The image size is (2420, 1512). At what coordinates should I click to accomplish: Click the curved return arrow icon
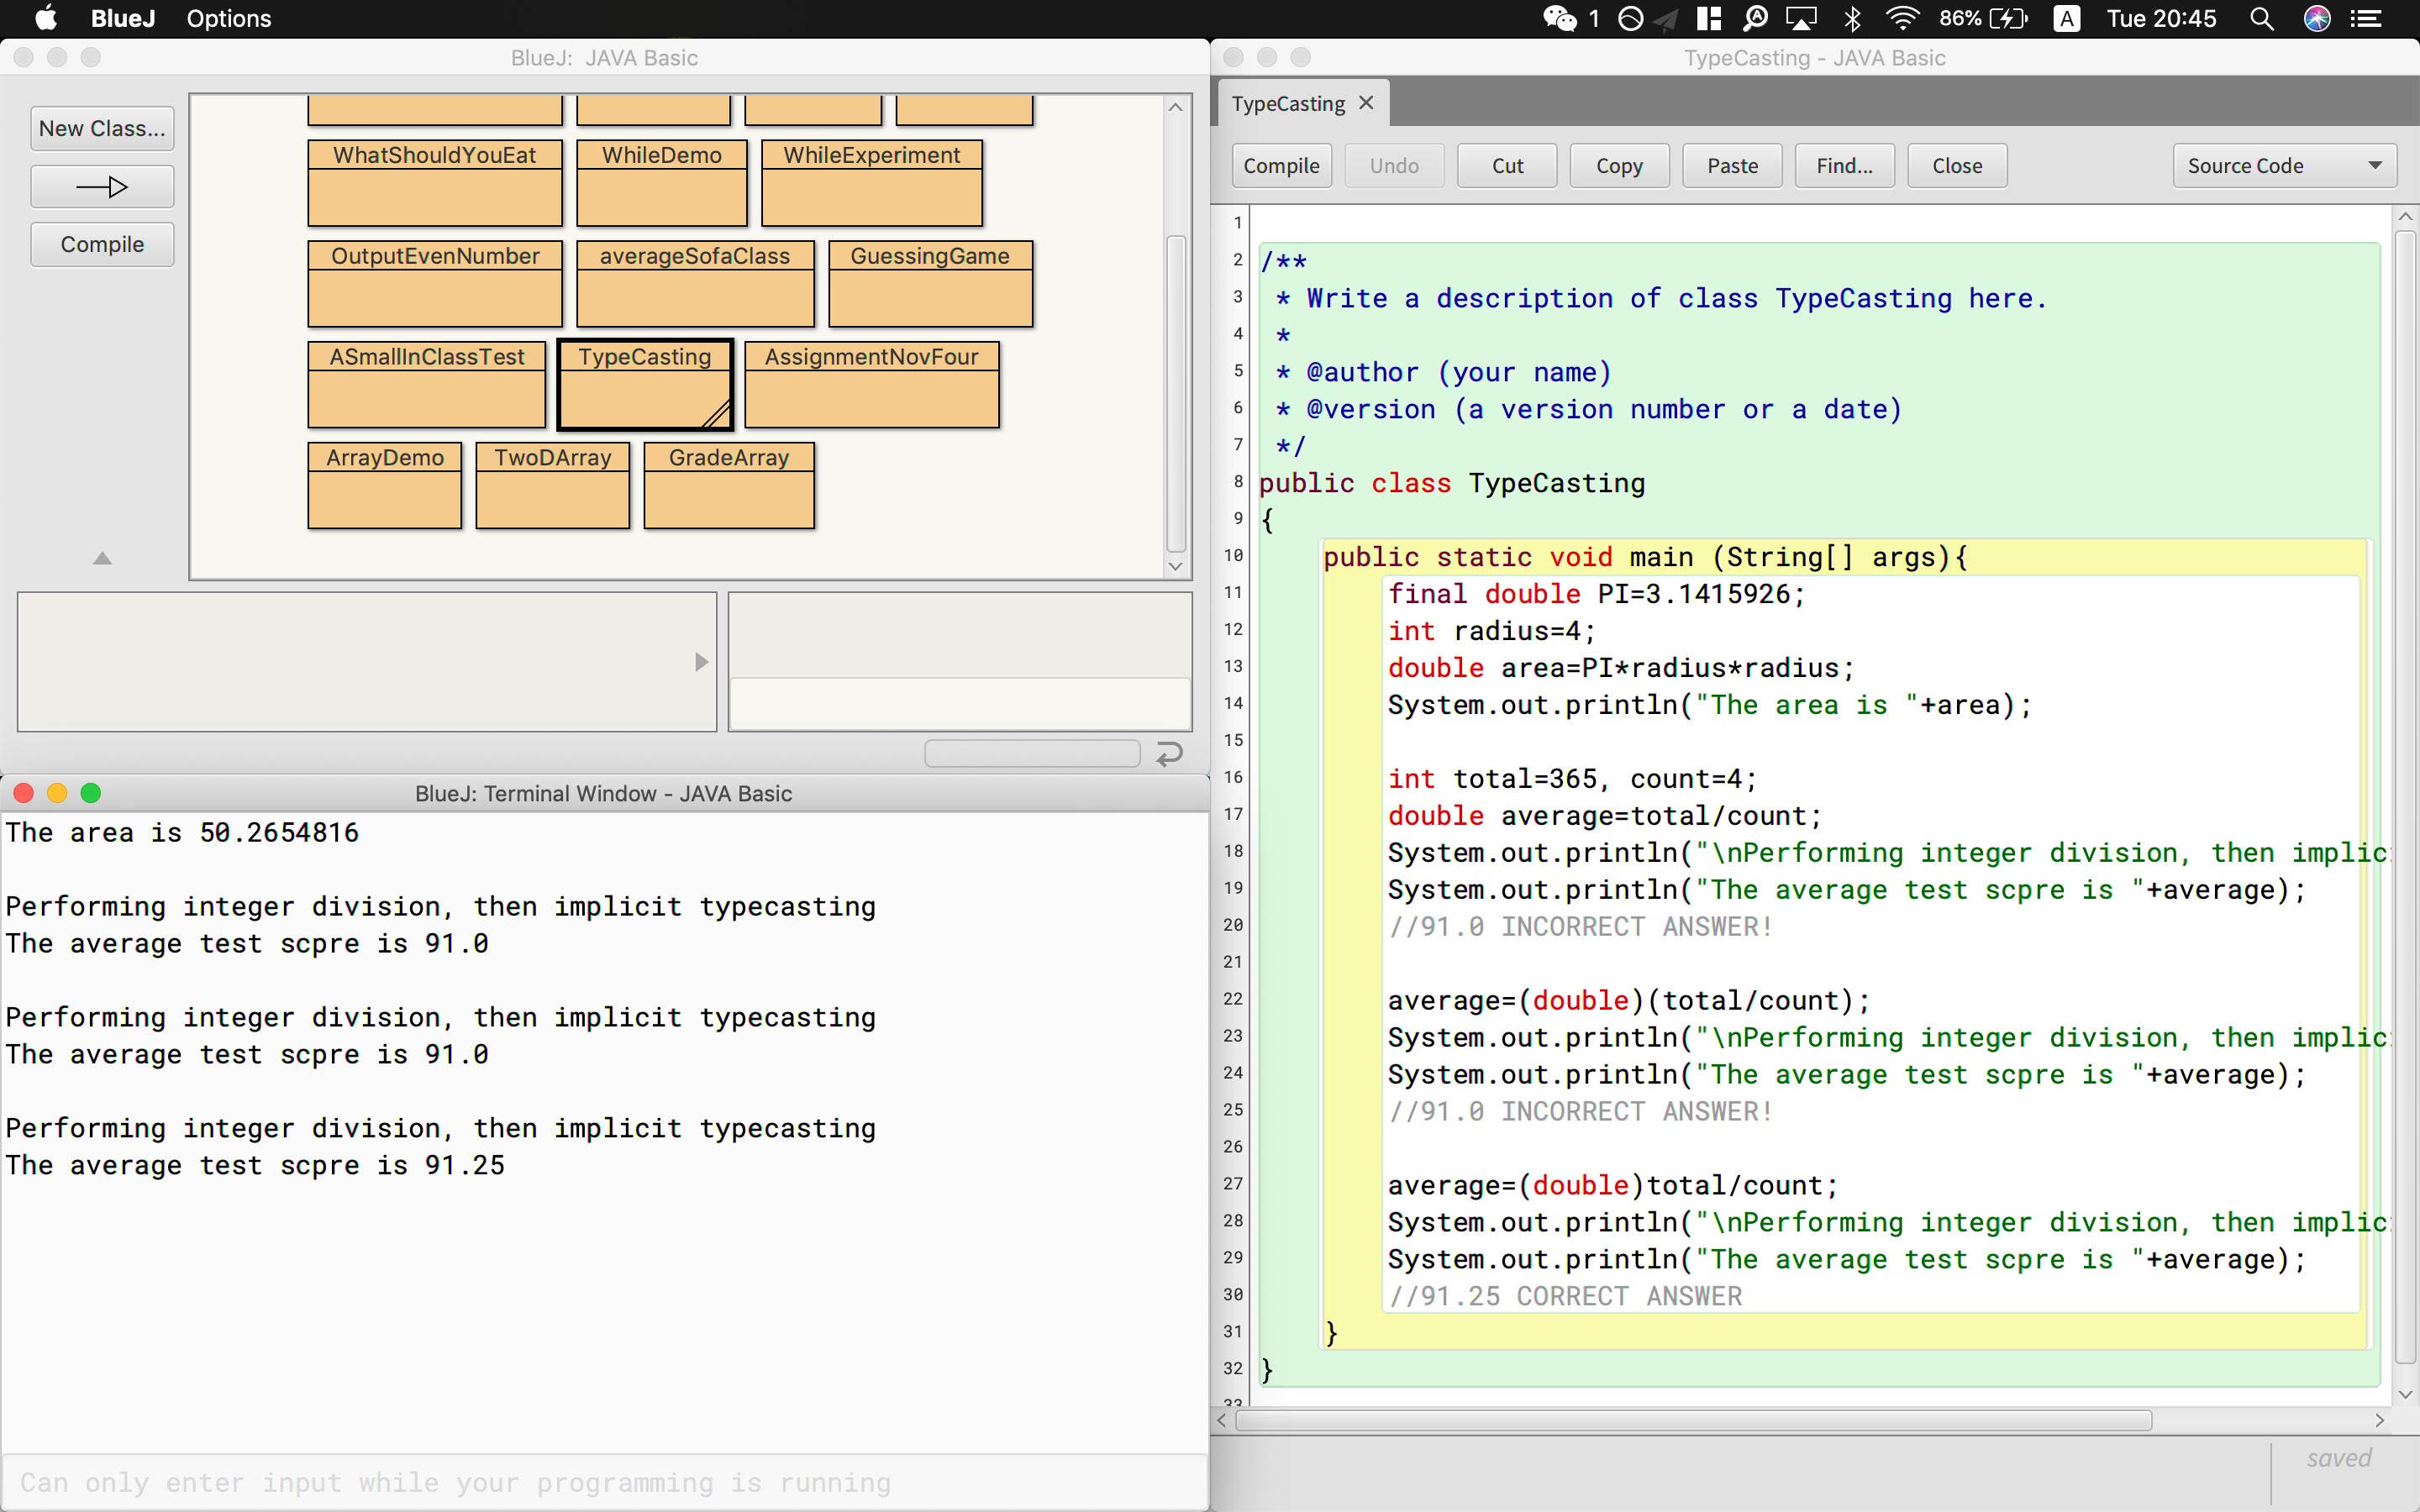[1169, 754]
